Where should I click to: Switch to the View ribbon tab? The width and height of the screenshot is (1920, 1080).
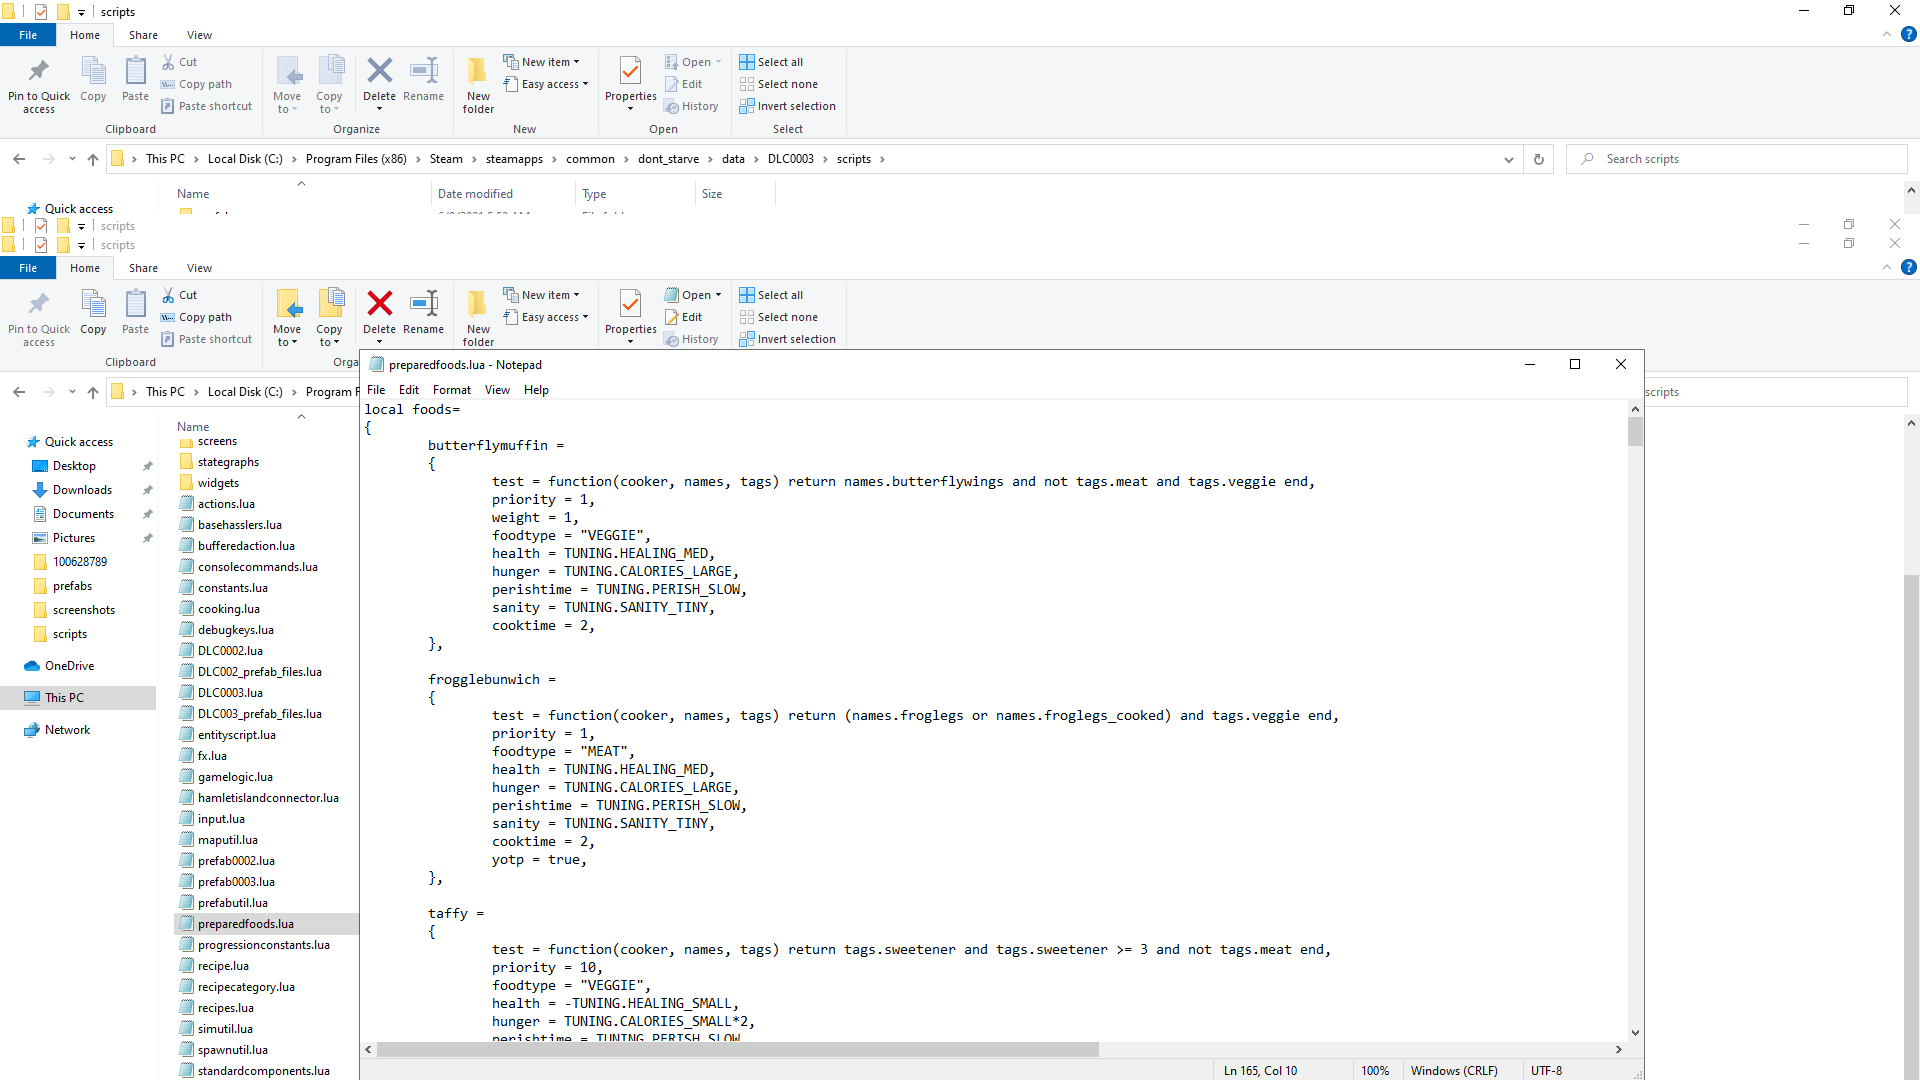(x=199, y=268)
